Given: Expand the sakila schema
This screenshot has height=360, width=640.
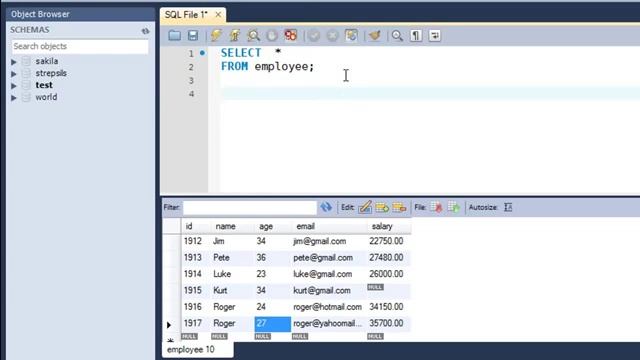Looking at the screenshot, I should point(14,62).
